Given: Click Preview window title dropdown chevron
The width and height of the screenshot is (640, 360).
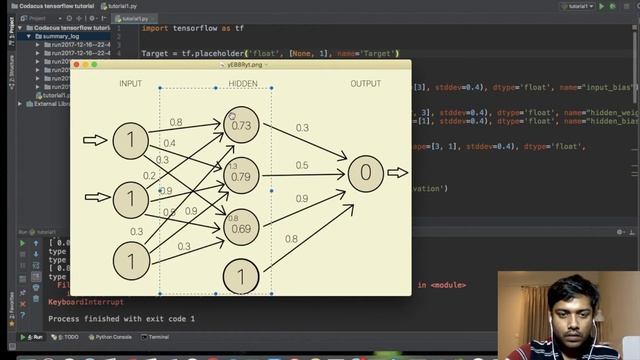Looking at the screenshot, I should coord(266,65).
